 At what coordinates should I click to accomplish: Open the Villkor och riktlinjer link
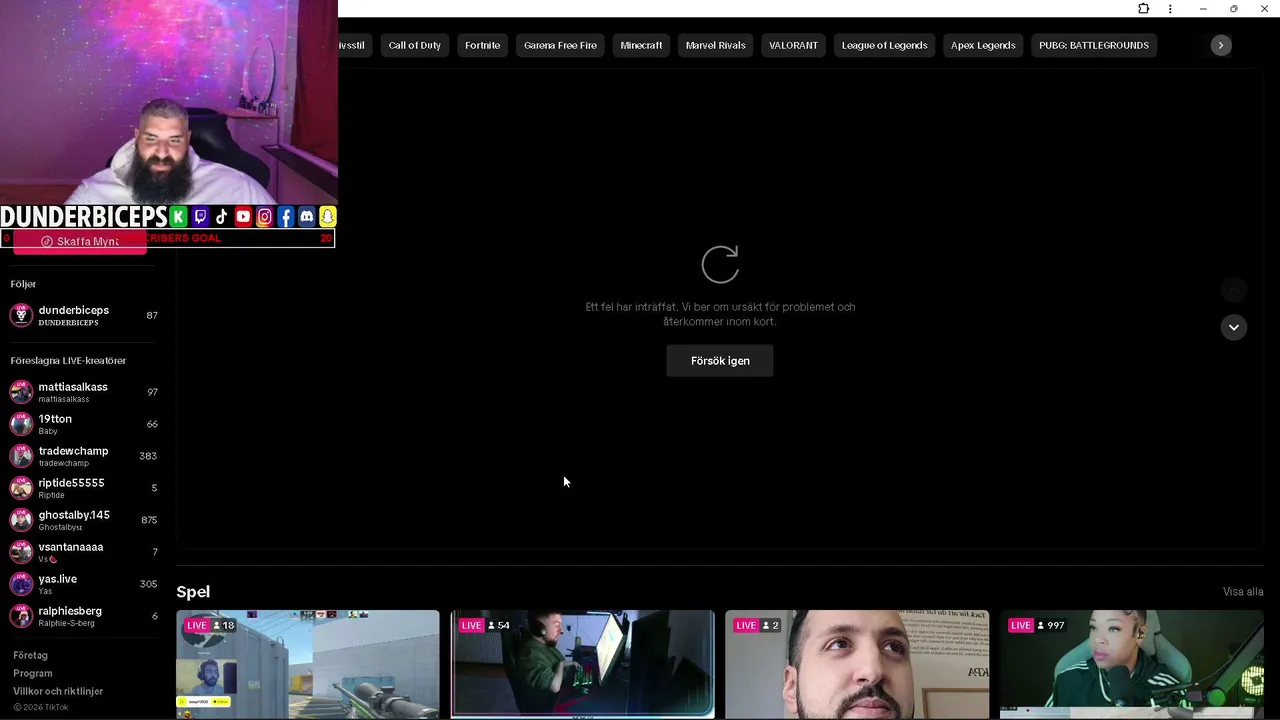58,691
